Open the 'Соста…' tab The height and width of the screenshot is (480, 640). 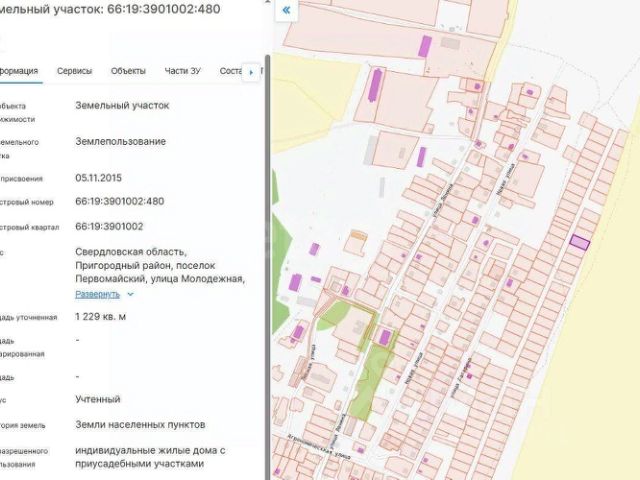231,71
